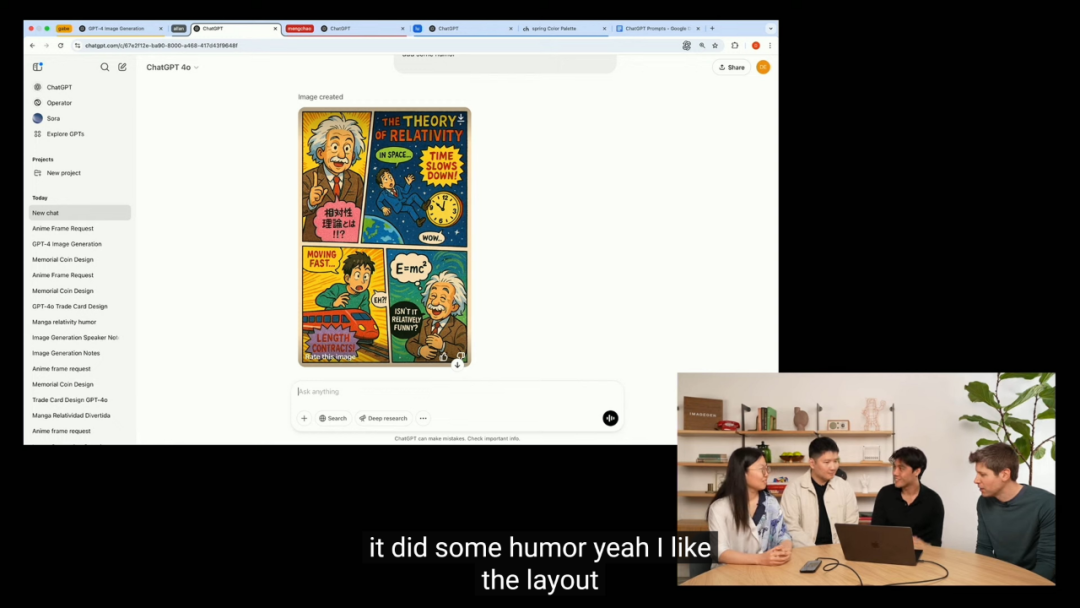Switch to GPT-4 Image Generation browser tab
This screenshot has width=1080, height=608.
pos(118,29)
